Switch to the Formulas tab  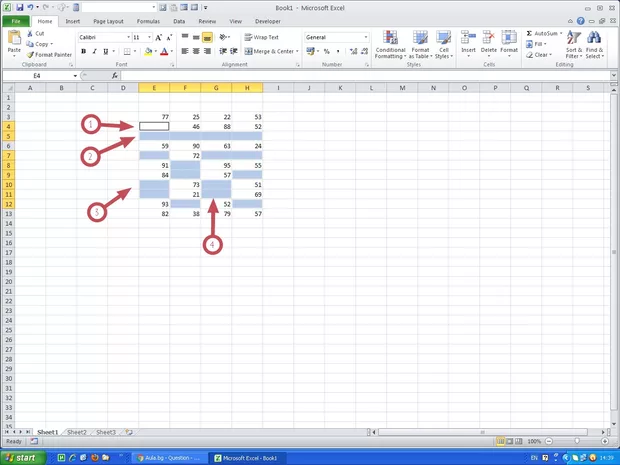point(148,21)
